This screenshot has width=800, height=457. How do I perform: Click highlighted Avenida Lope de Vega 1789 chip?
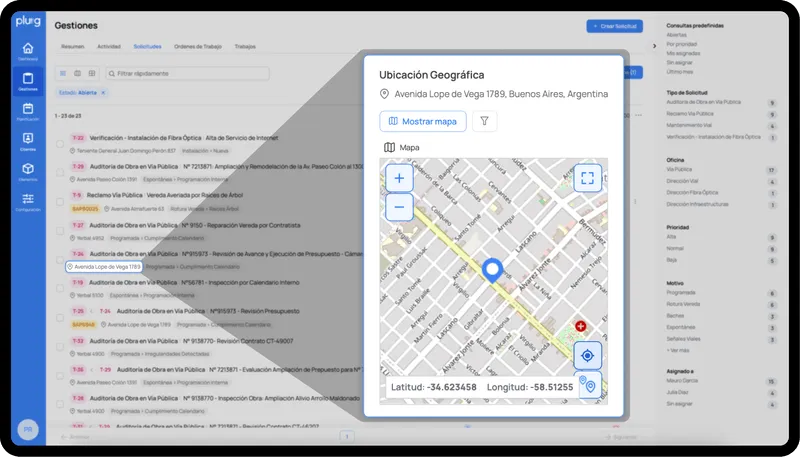pos(104,267)
